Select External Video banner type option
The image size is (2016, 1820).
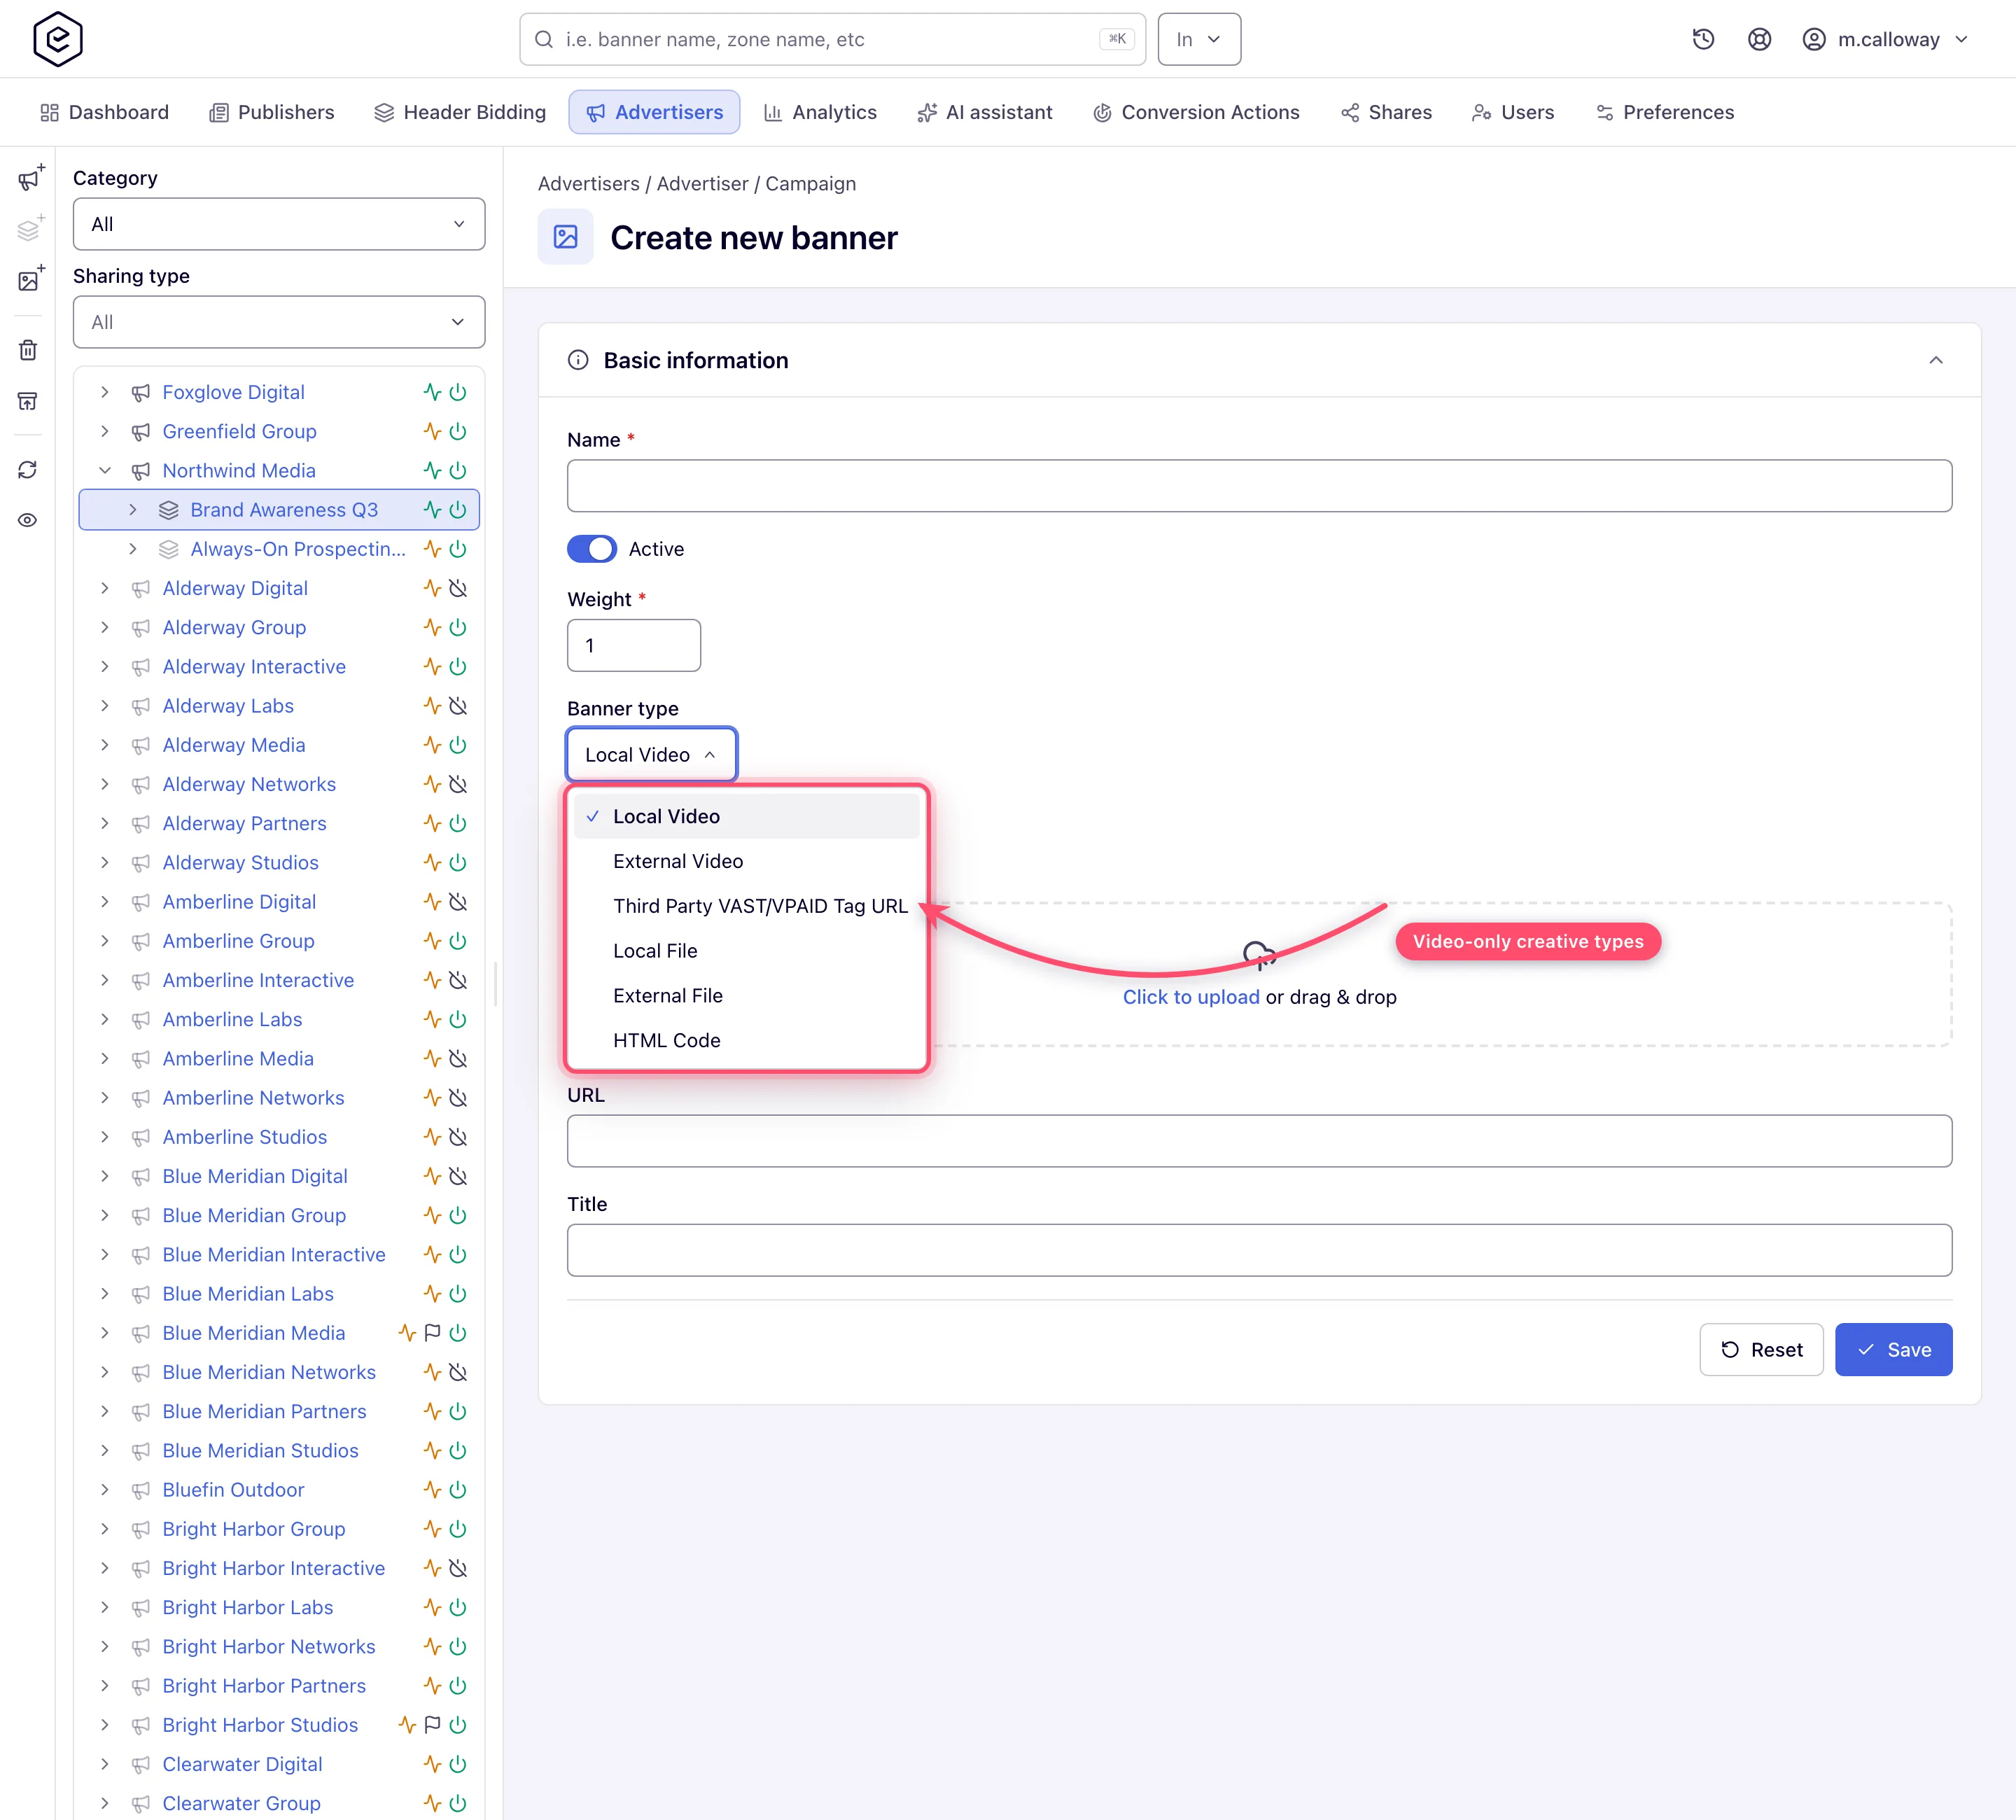tap(746, 861)
